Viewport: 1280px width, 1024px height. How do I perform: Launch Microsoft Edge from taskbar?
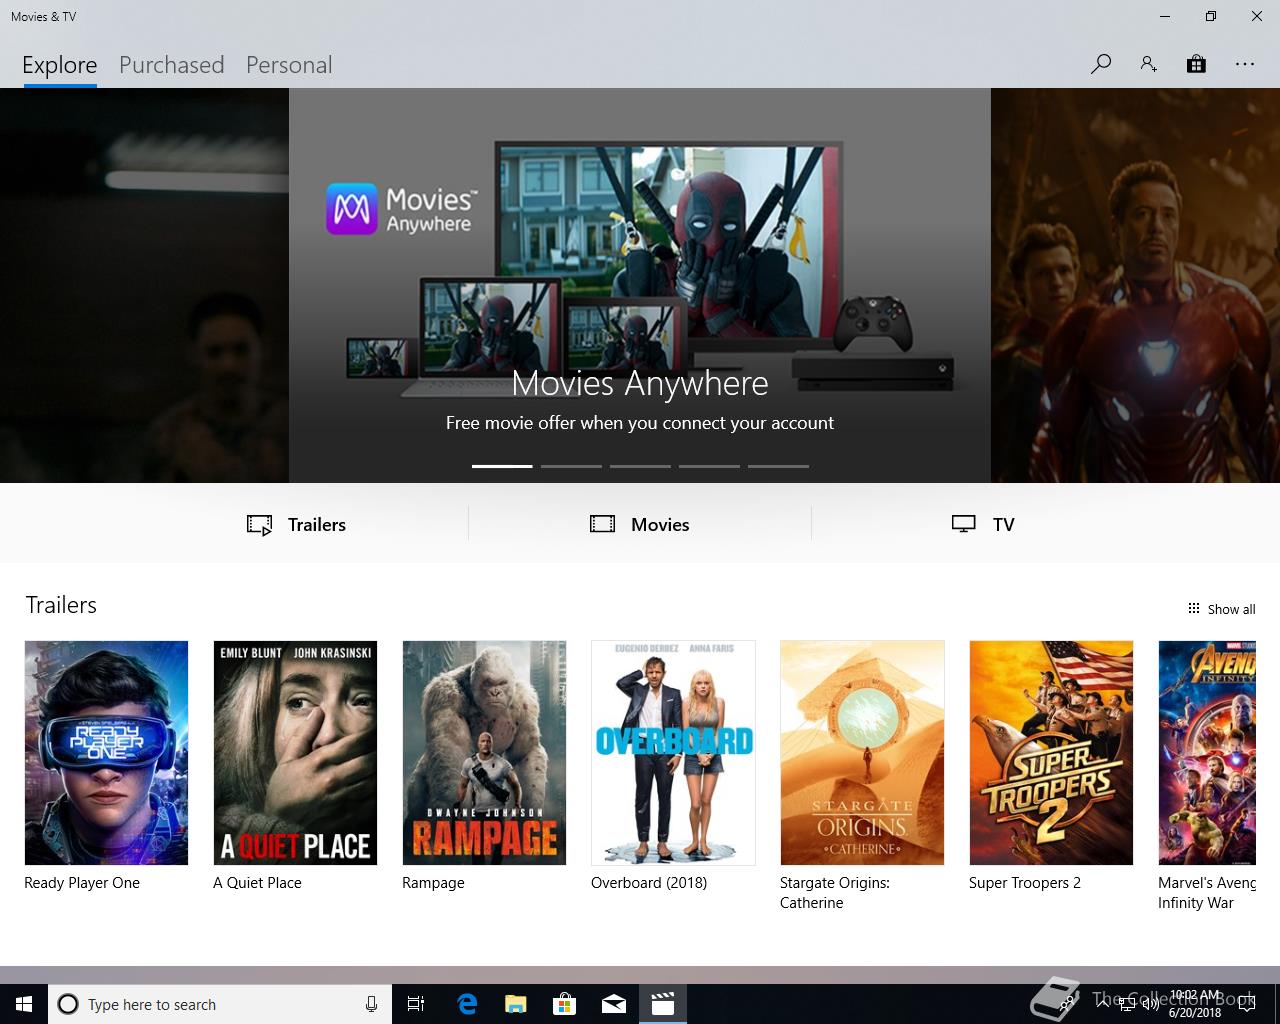point(466,1004)
